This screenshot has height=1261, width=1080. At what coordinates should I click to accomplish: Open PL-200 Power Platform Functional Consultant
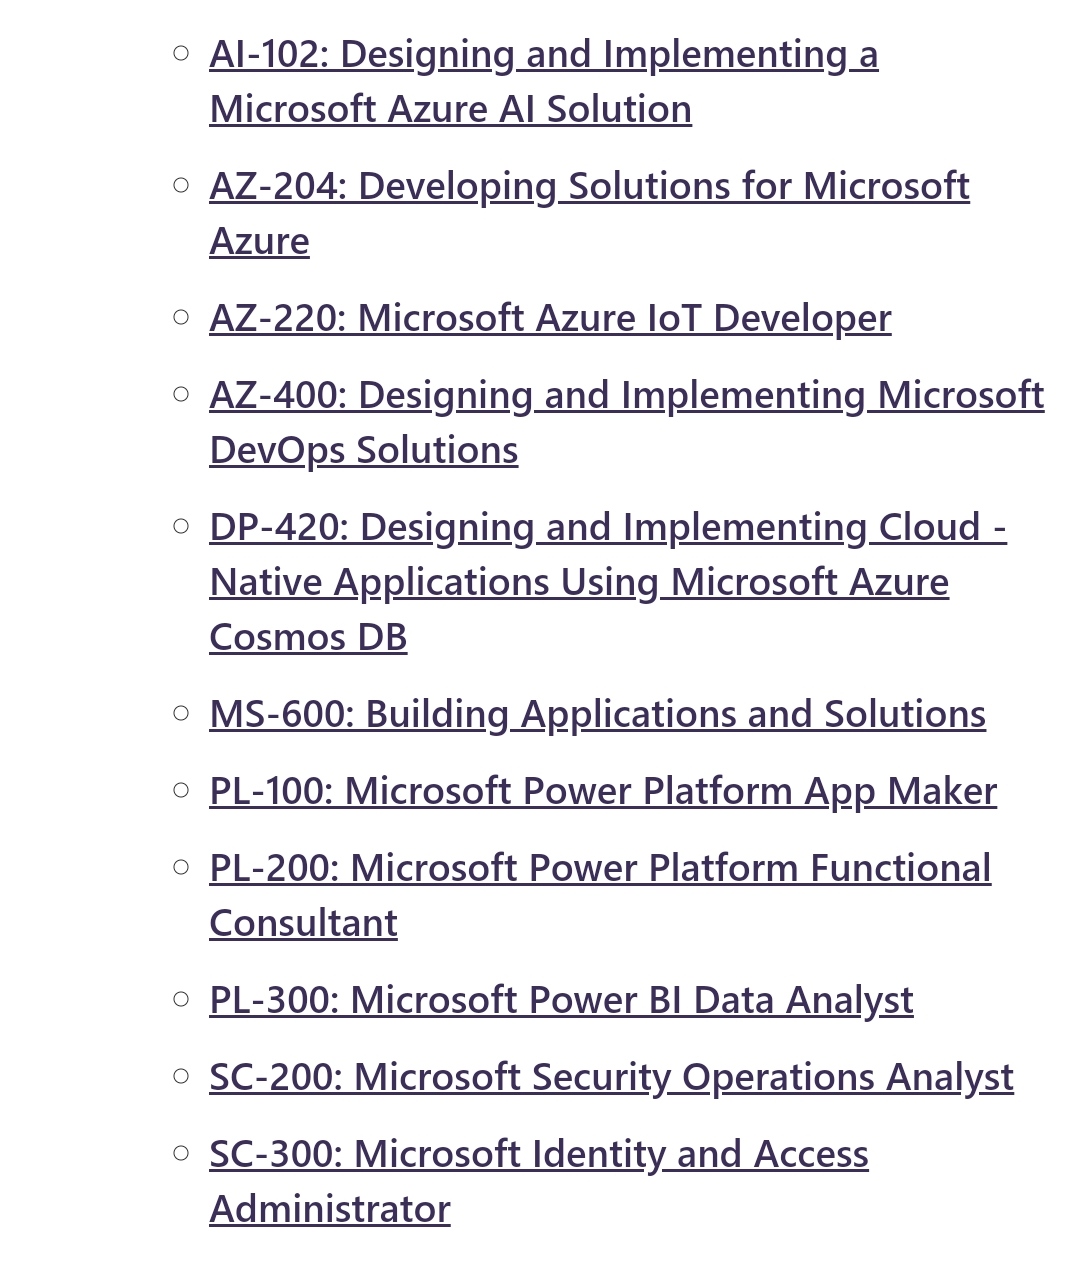pos(600,896)
